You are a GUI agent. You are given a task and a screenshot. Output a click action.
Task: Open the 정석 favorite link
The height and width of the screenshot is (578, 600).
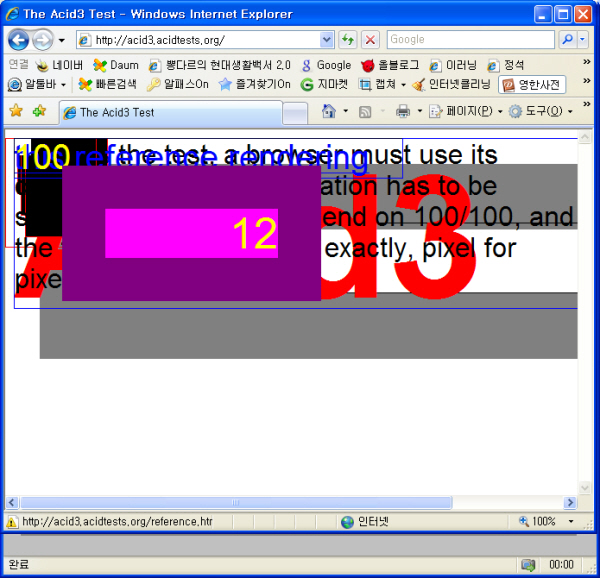pyautogui.click(x=505, y=65)
